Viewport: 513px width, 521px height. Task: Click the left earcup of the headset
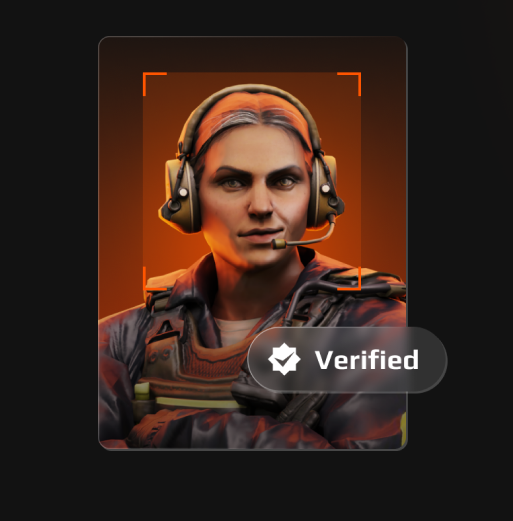(181, 195)
